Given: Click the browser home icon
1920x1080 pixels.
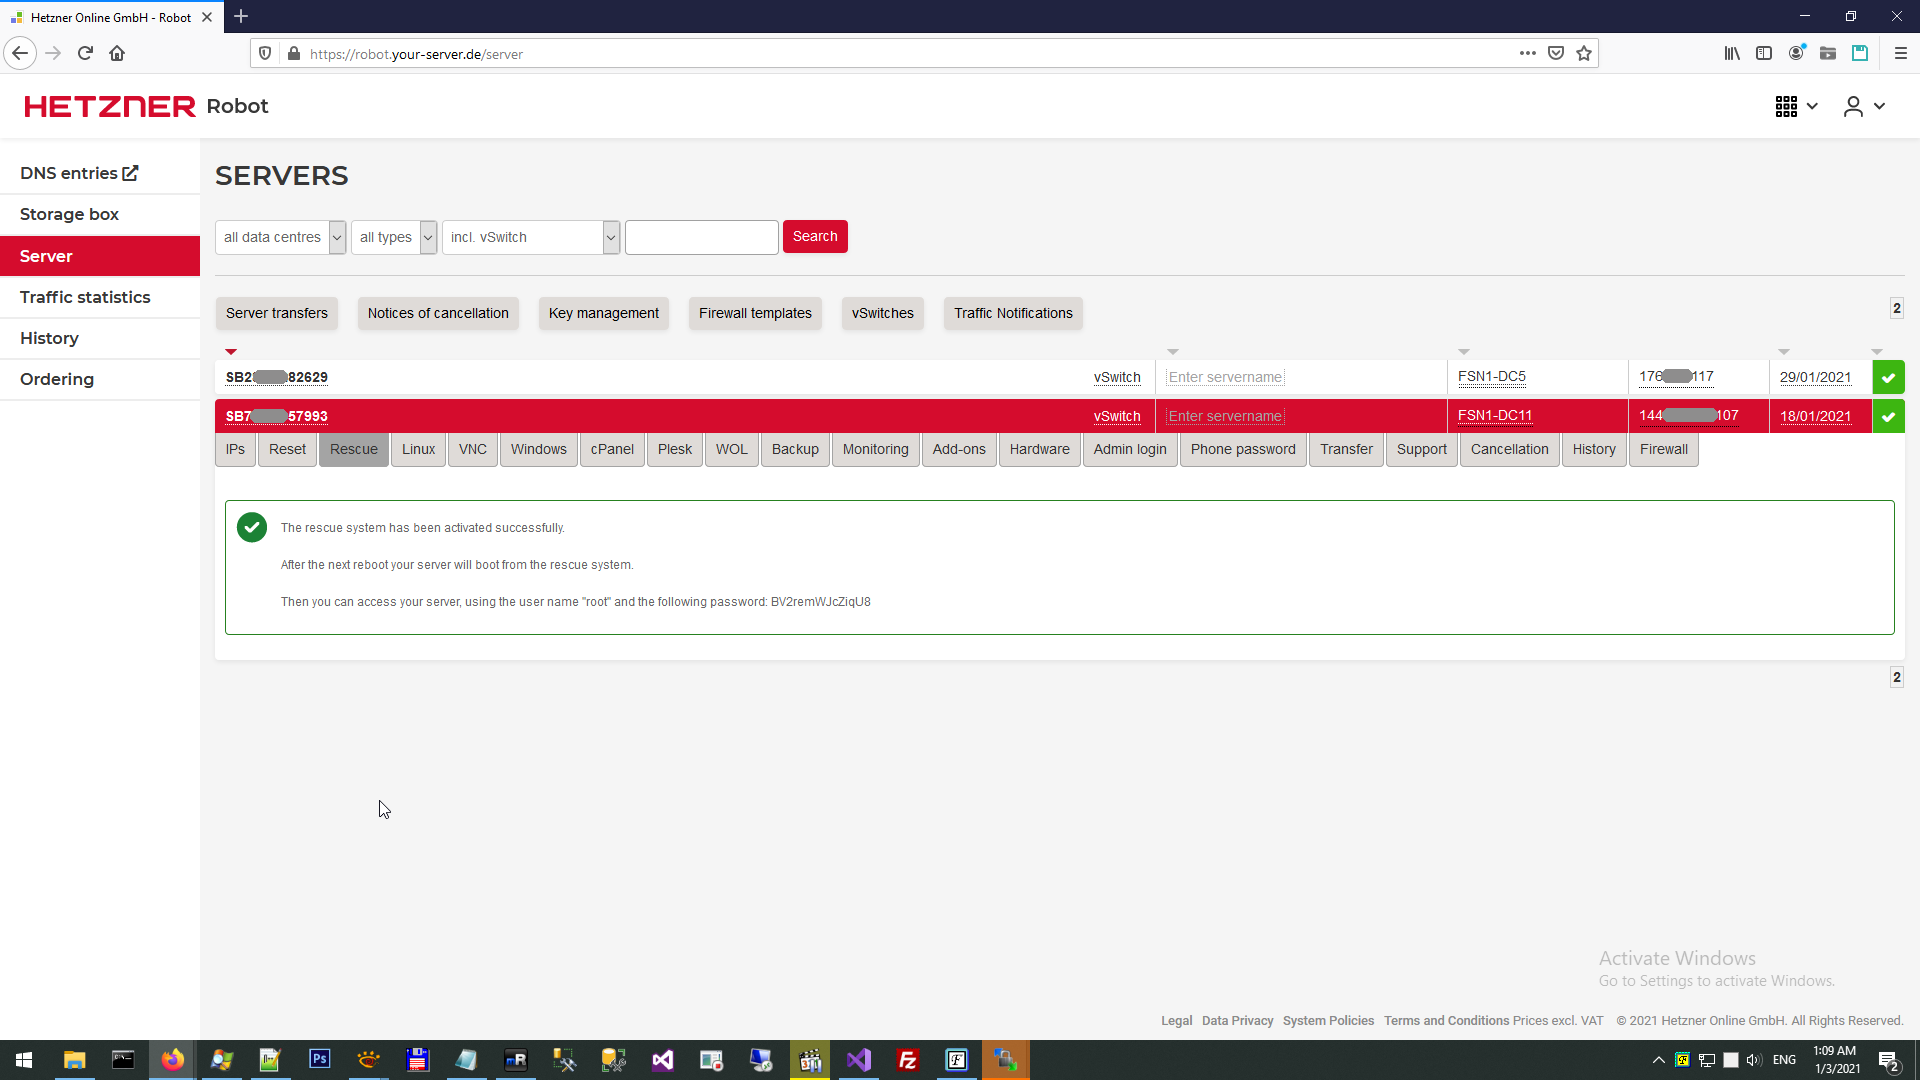Looking at the screenshot, I should tap(117, 54).
